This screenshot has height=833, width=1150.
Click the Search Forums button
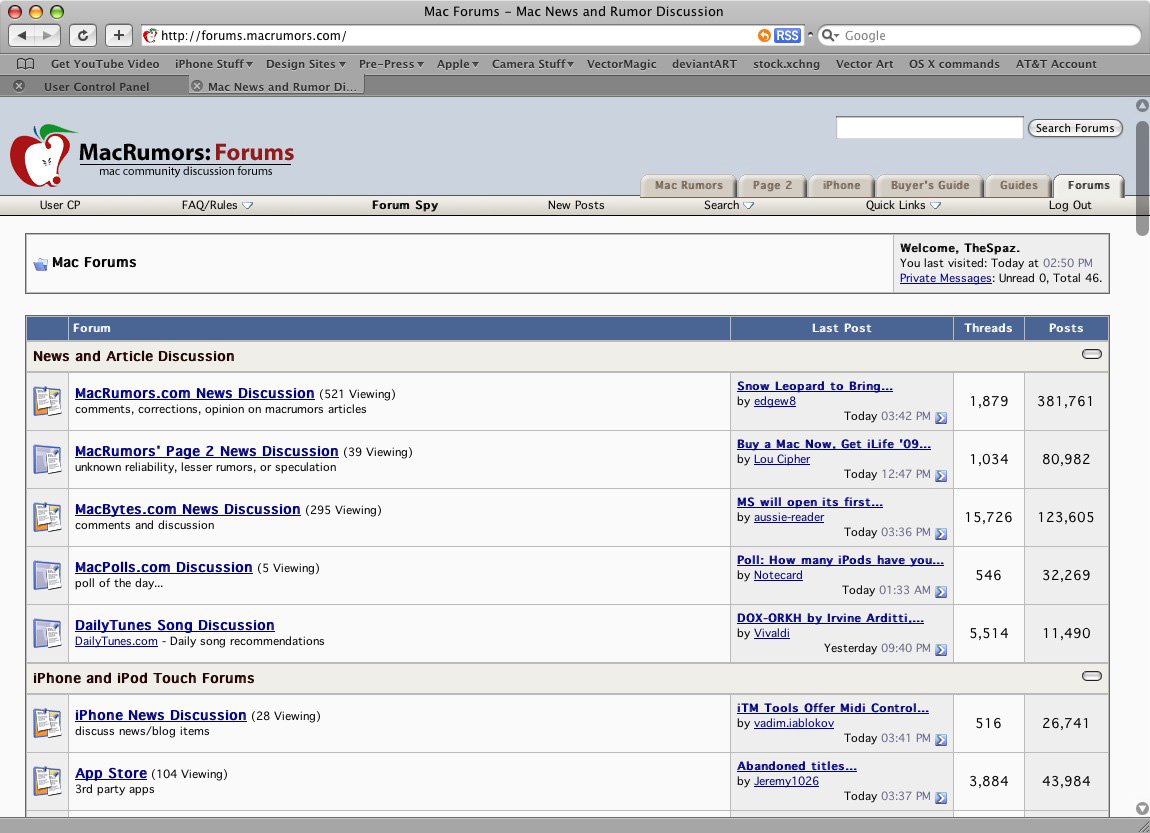click(x=1074, y=128)
